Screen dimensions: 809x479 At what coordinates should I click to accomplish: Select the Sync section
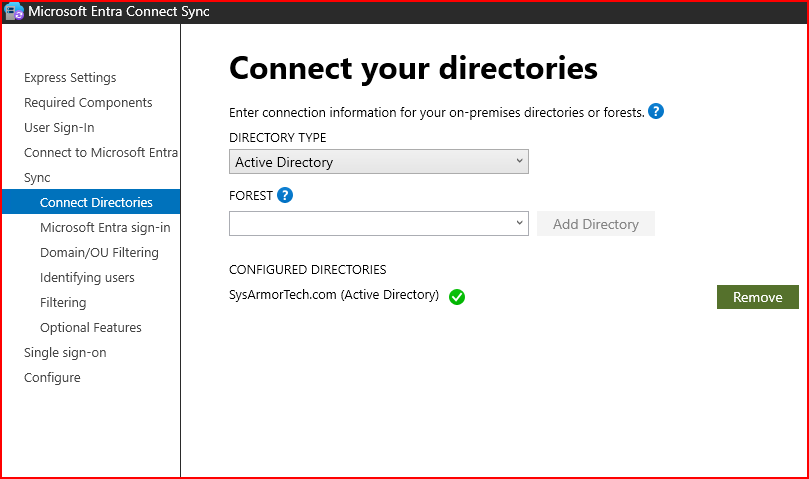click(37, 178)
